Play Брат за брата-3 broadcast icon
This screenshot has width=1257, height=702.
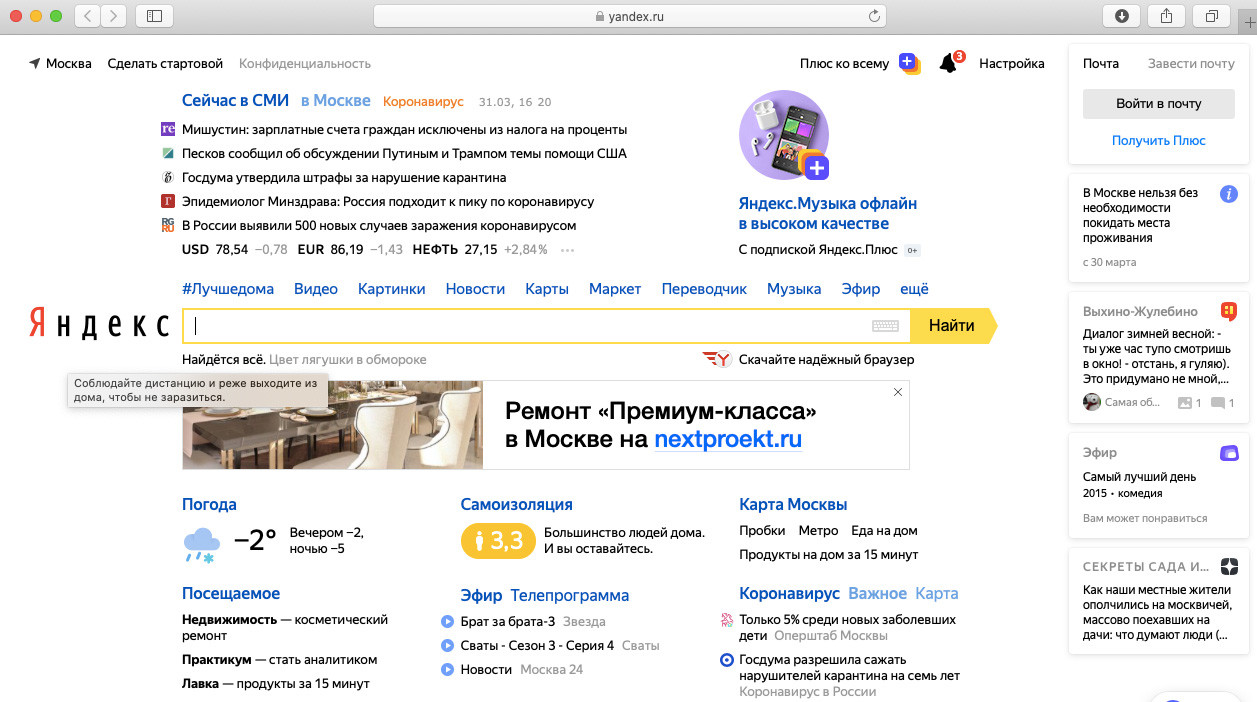447,622
